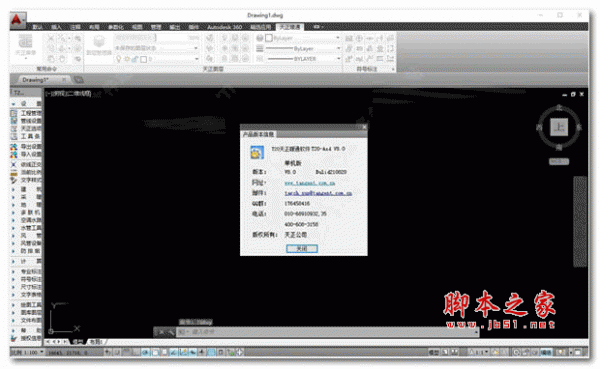
Task: Switch to the 插入 ribbon tab
Action: point(56,27)
